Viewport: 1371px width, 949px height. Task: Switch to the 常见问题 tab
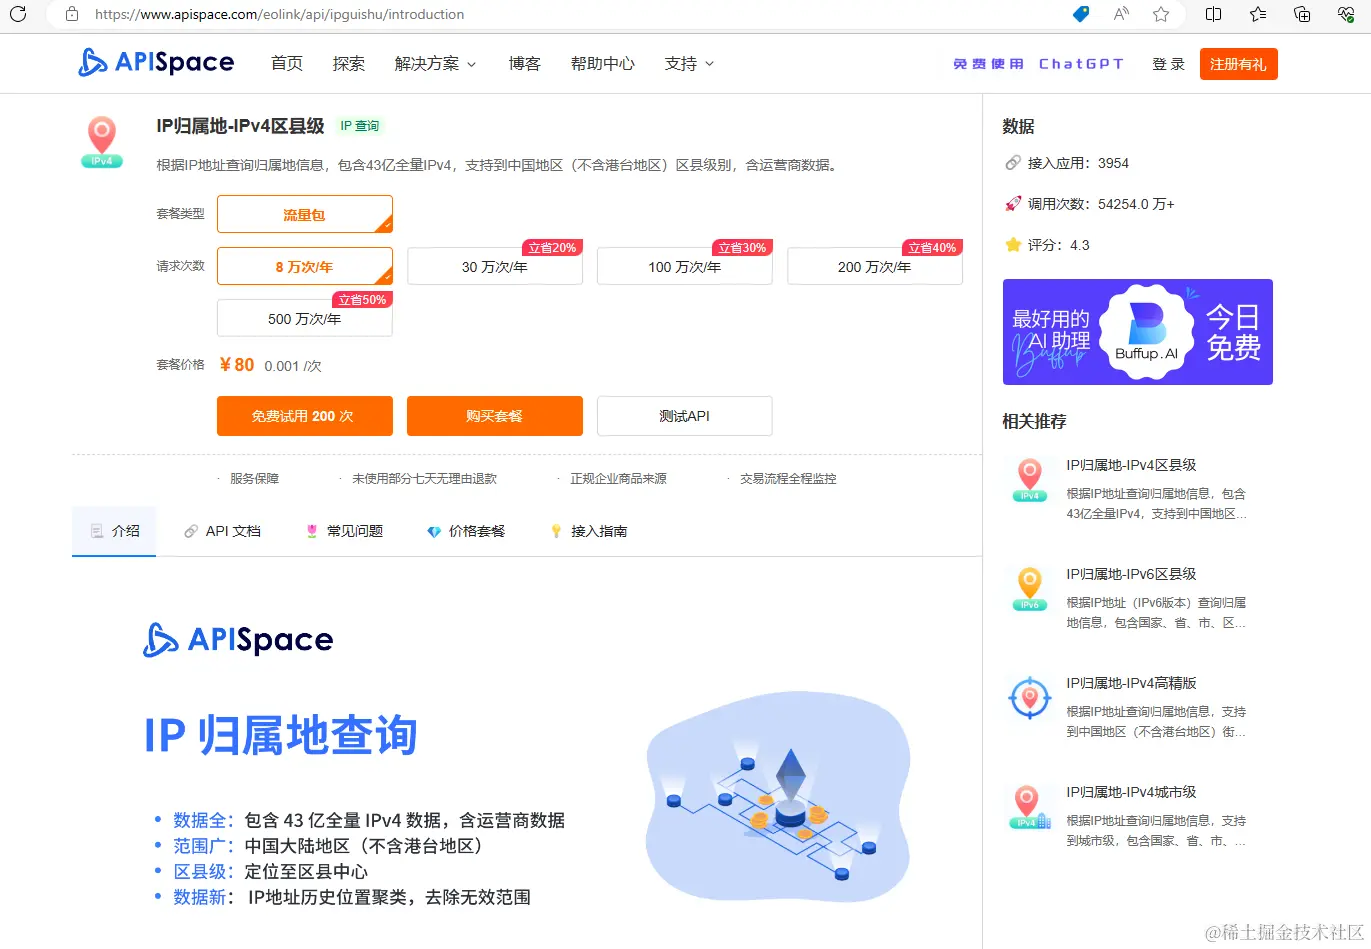click(x=344, y=531)
